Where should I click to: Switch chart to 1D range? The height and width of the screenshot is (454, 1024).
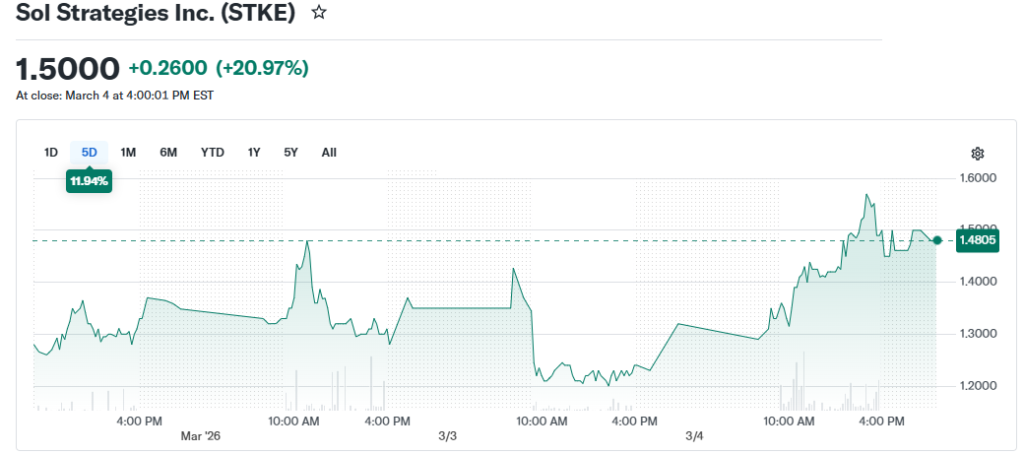pos(51,152)
